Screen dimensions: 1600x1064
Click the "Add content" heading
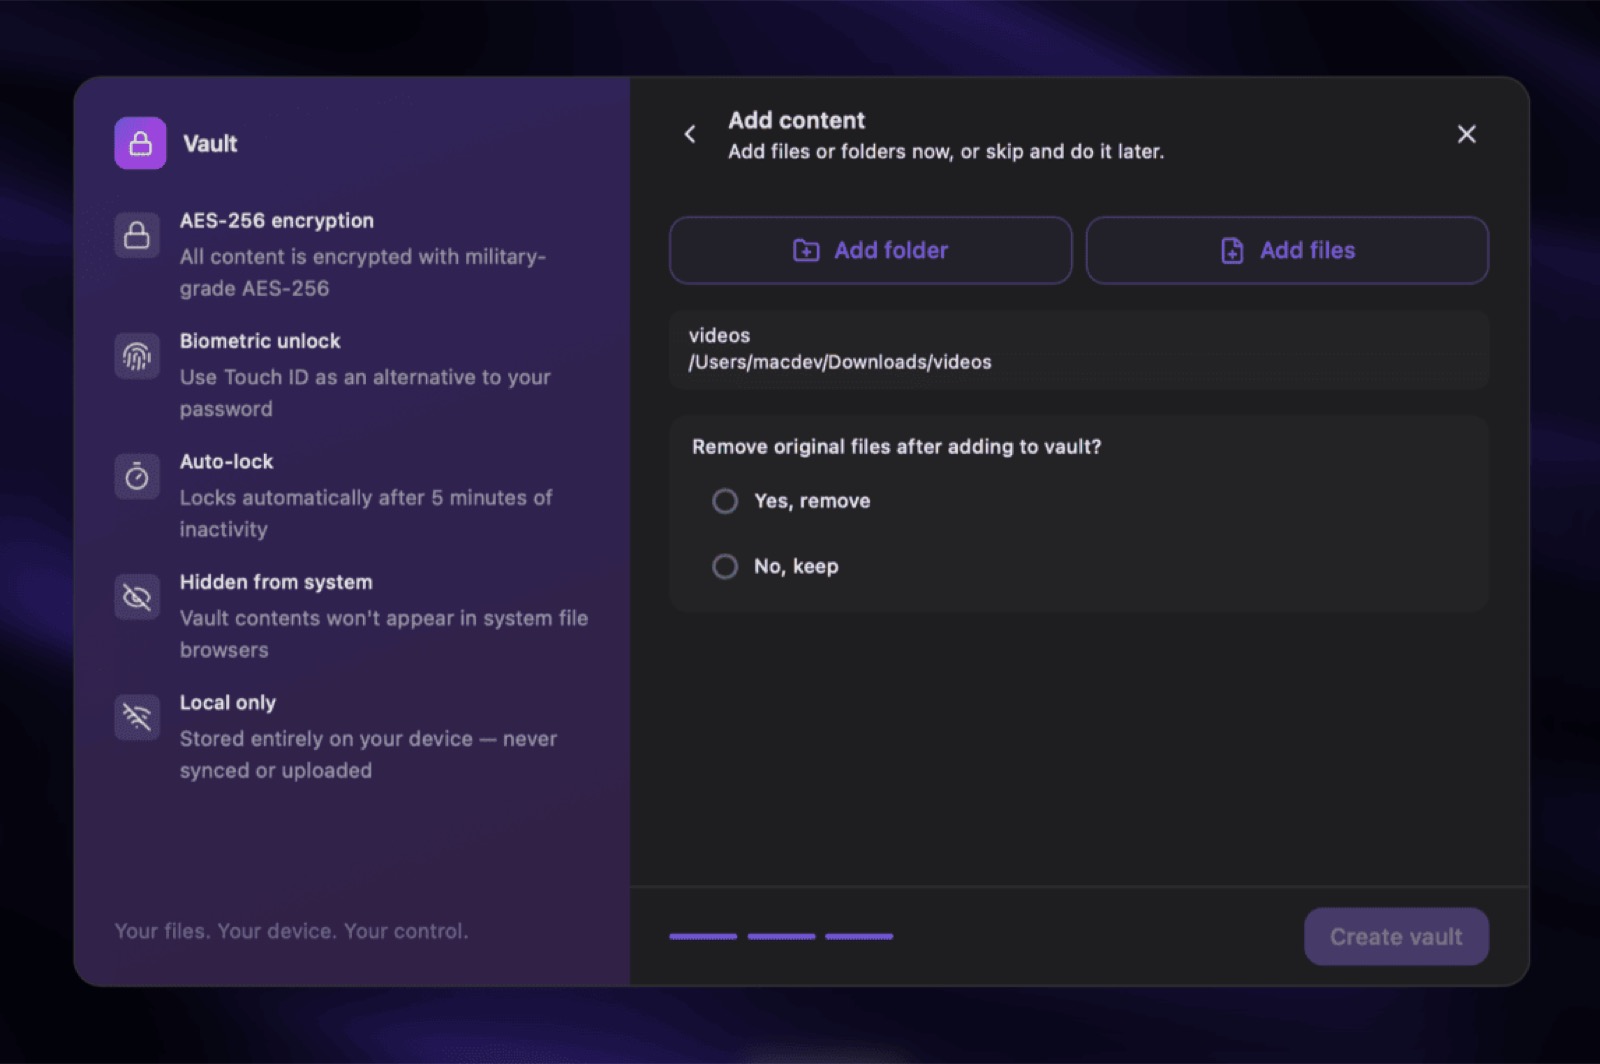(x=796, y=120)
